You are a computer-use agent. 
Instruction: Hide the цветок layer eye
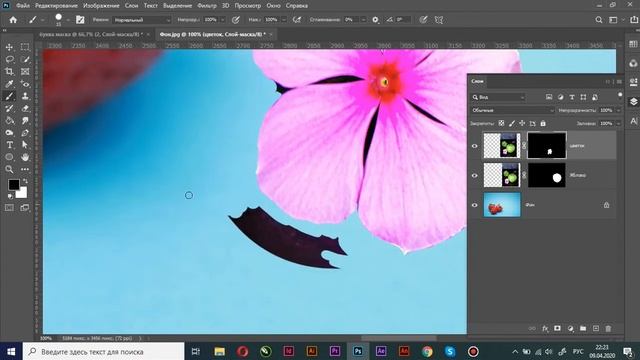tap(475, 146)
